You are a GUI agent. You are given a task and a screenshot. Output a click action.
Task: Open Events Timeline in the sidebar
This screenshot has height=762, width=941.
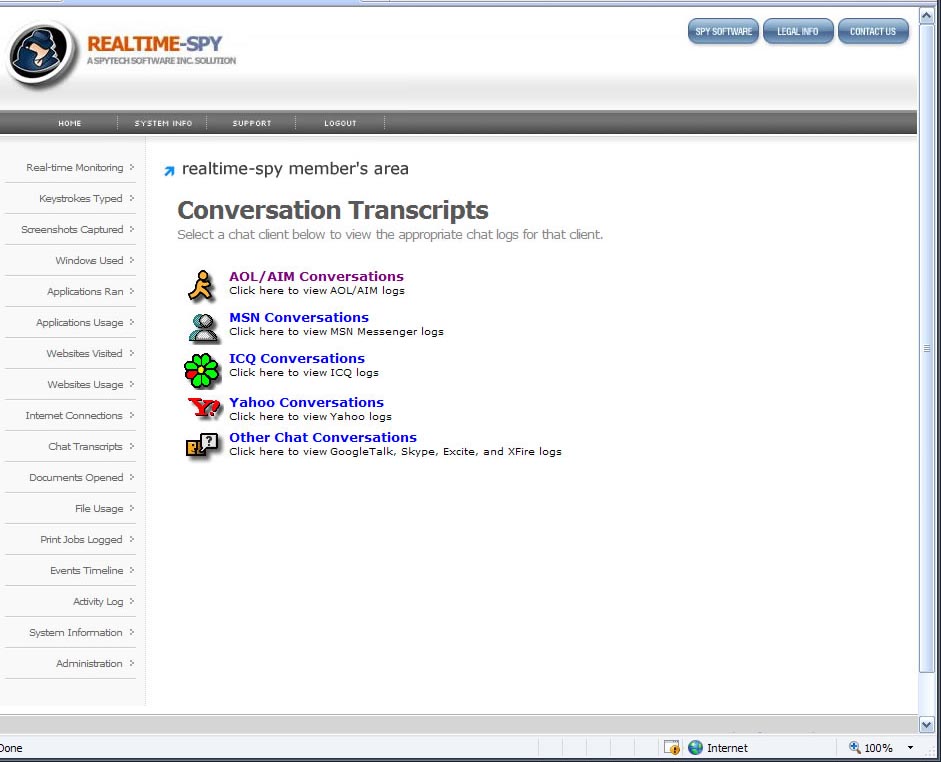click(86, 571)
